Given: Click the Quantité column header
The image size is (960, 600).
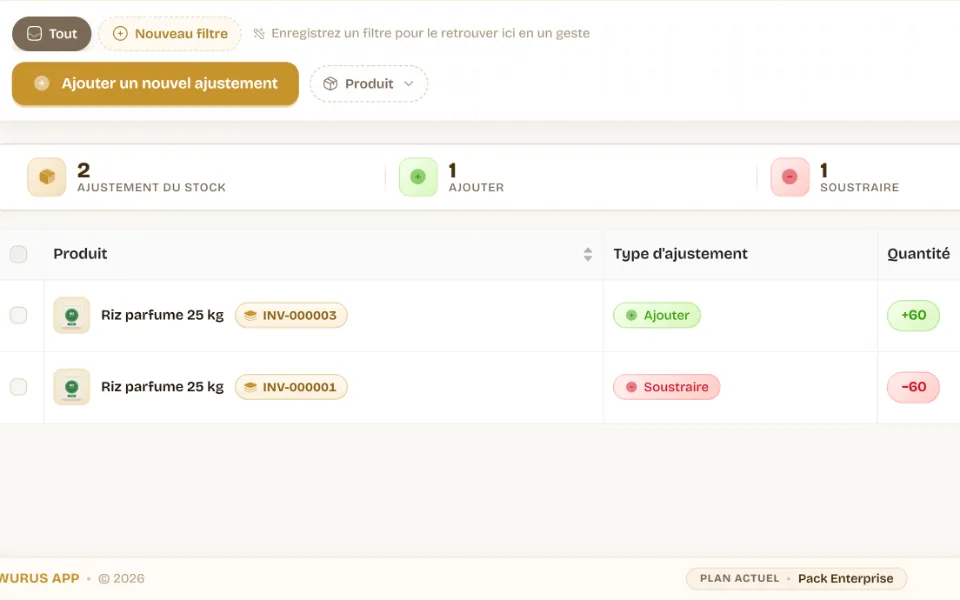Looking at the screenshot, I should pos(918,254).
